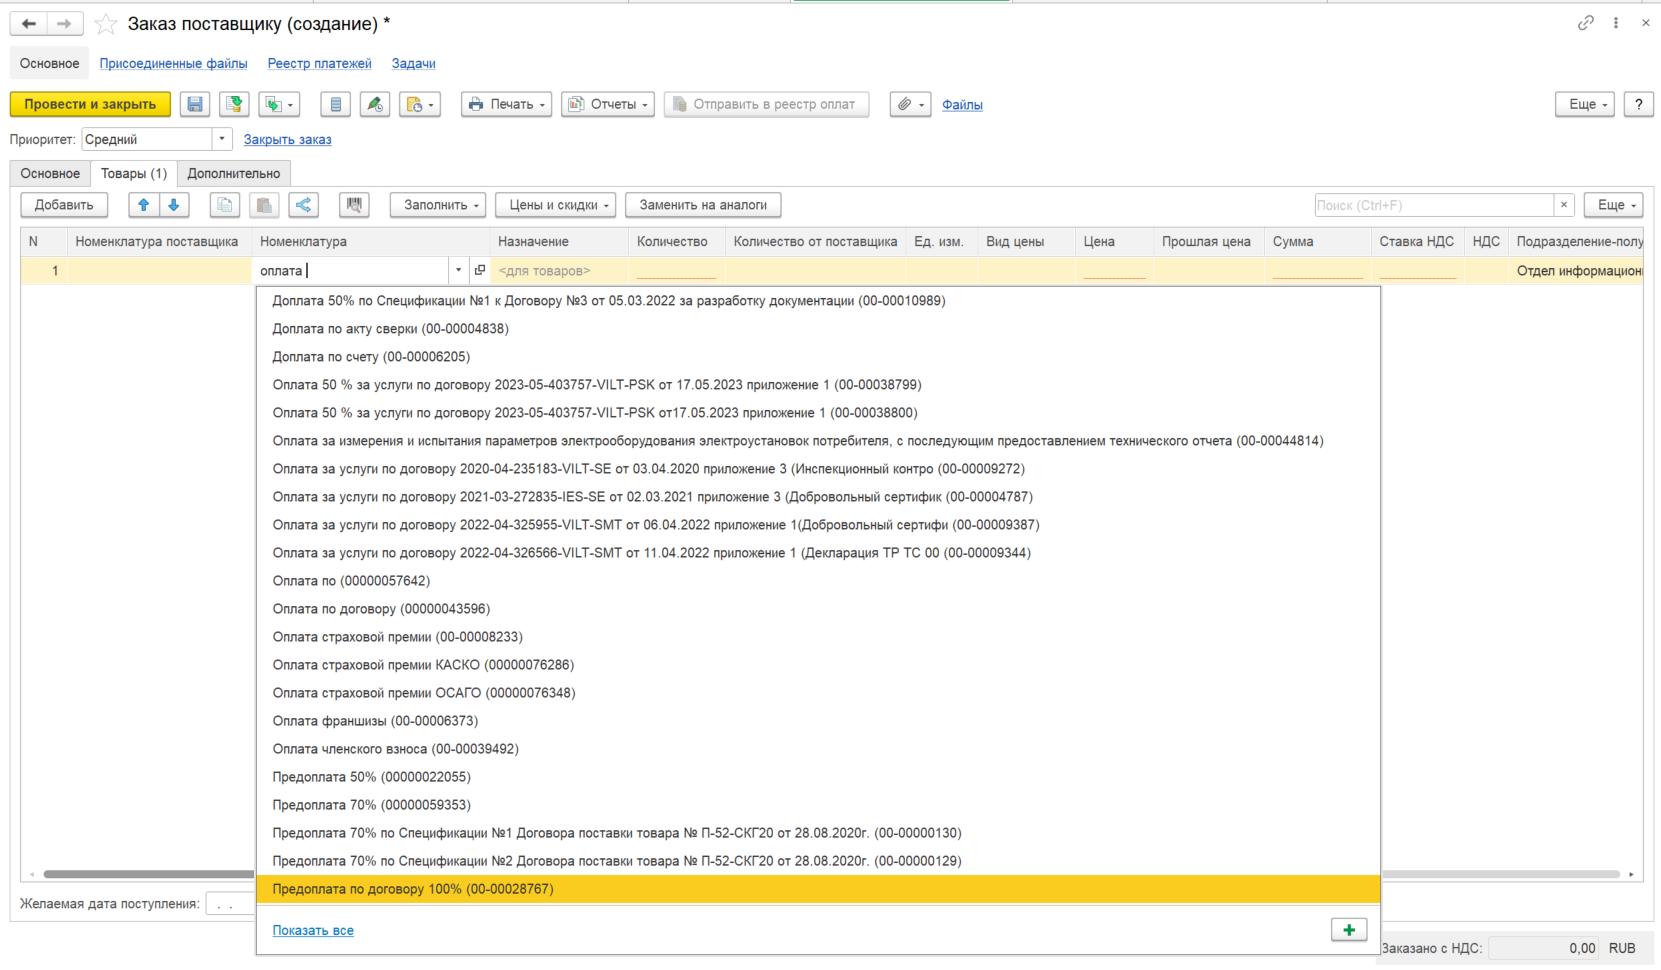The width and height of the screenshot is (1661, 970).
Task: Open the Цены и скидки dropdown
Action: click(x=556, y=205)
